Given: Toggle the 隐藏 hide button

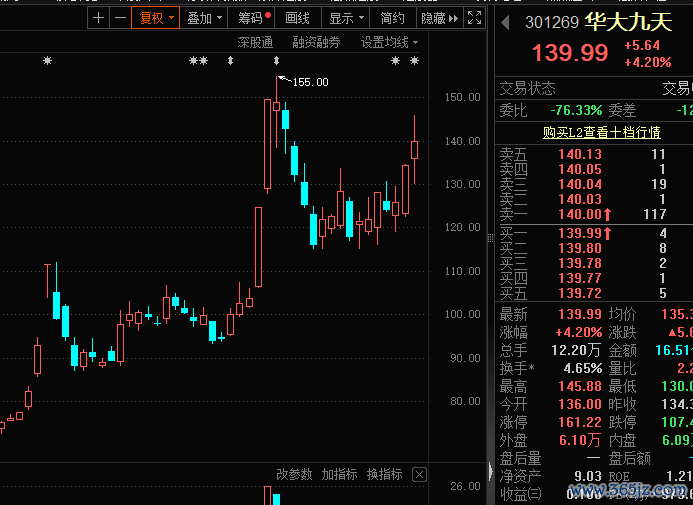Looking at the screenshot, I should click(433, 18).
